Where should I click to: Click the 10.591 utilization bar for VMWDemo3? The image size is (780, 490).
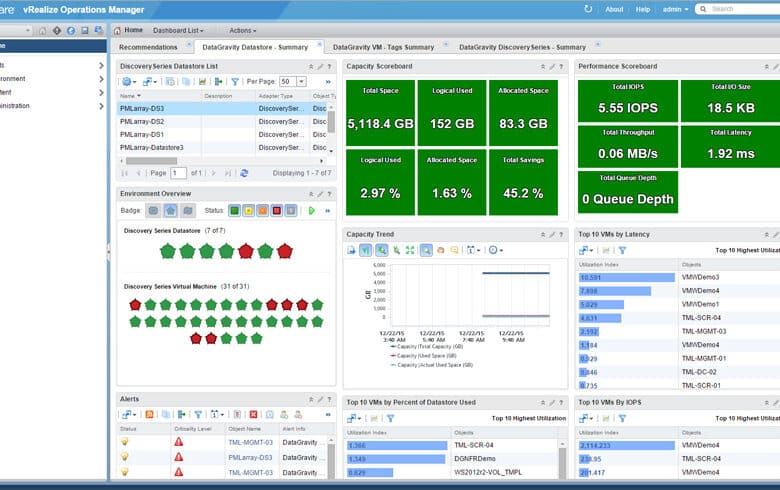[627, 278]
